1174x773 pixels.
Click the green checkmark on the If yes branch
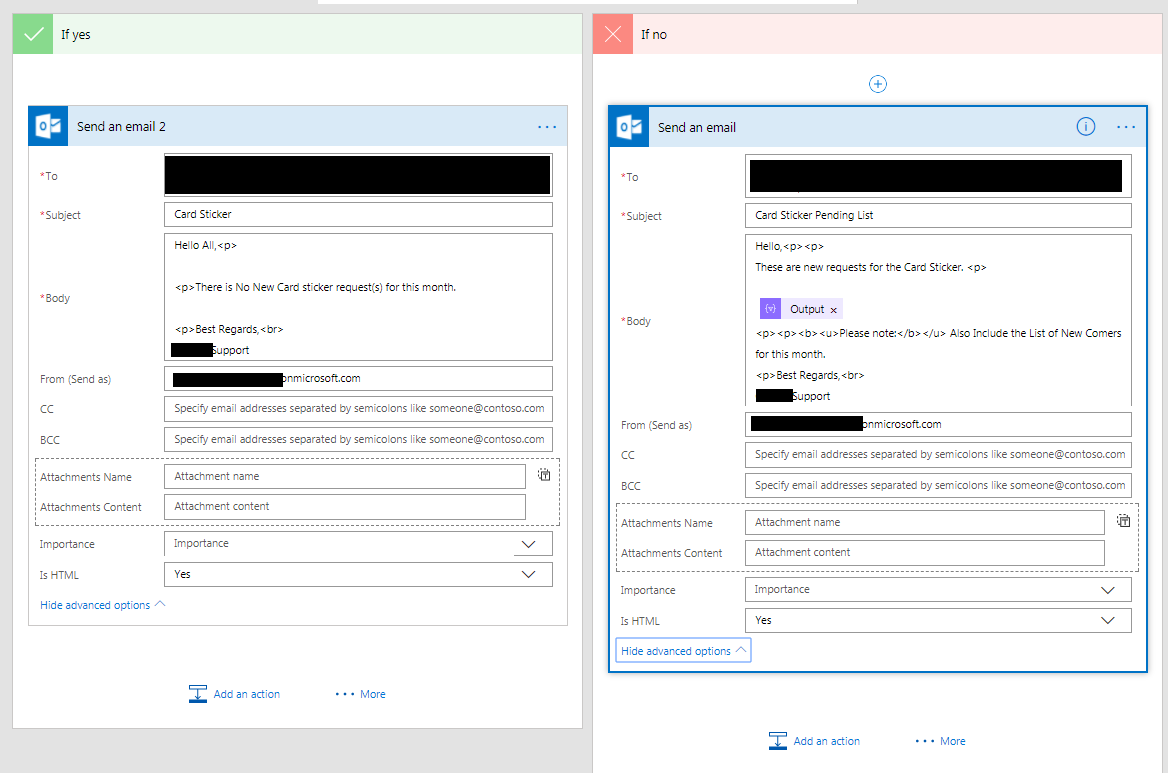32,33
